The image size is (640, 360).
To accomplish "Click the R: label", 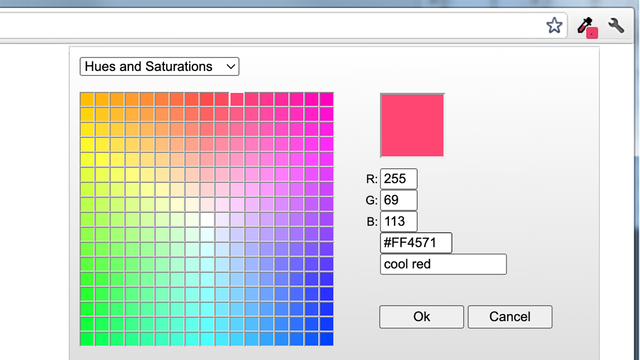I will tap(372, 179).
